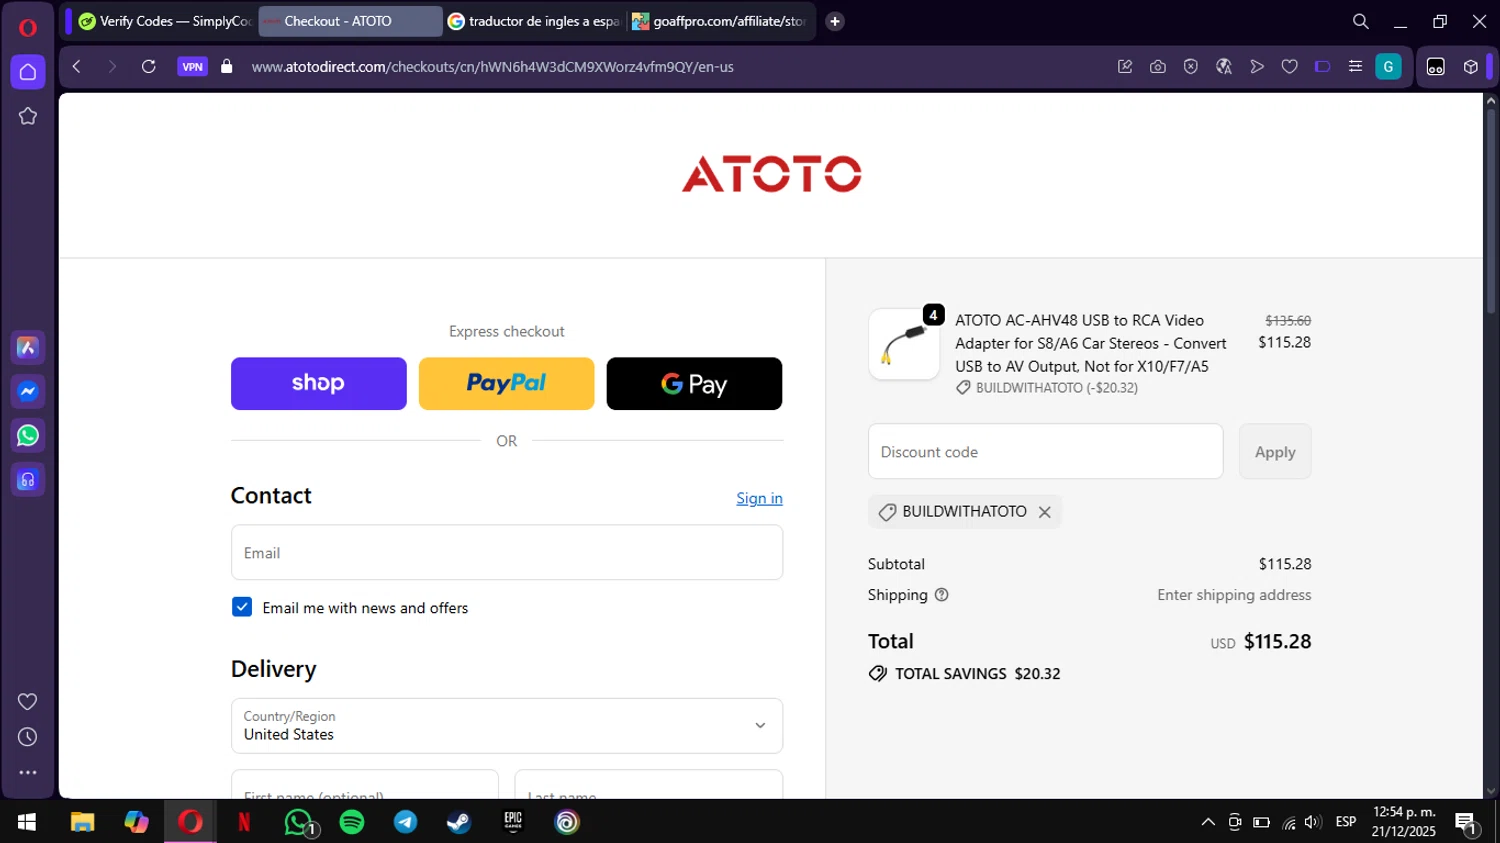The width and height of the screenshot is (1500, 843).
Task: Expand the Country/Region dropdown
Action: pyautogui.click(x=507, y=726)
